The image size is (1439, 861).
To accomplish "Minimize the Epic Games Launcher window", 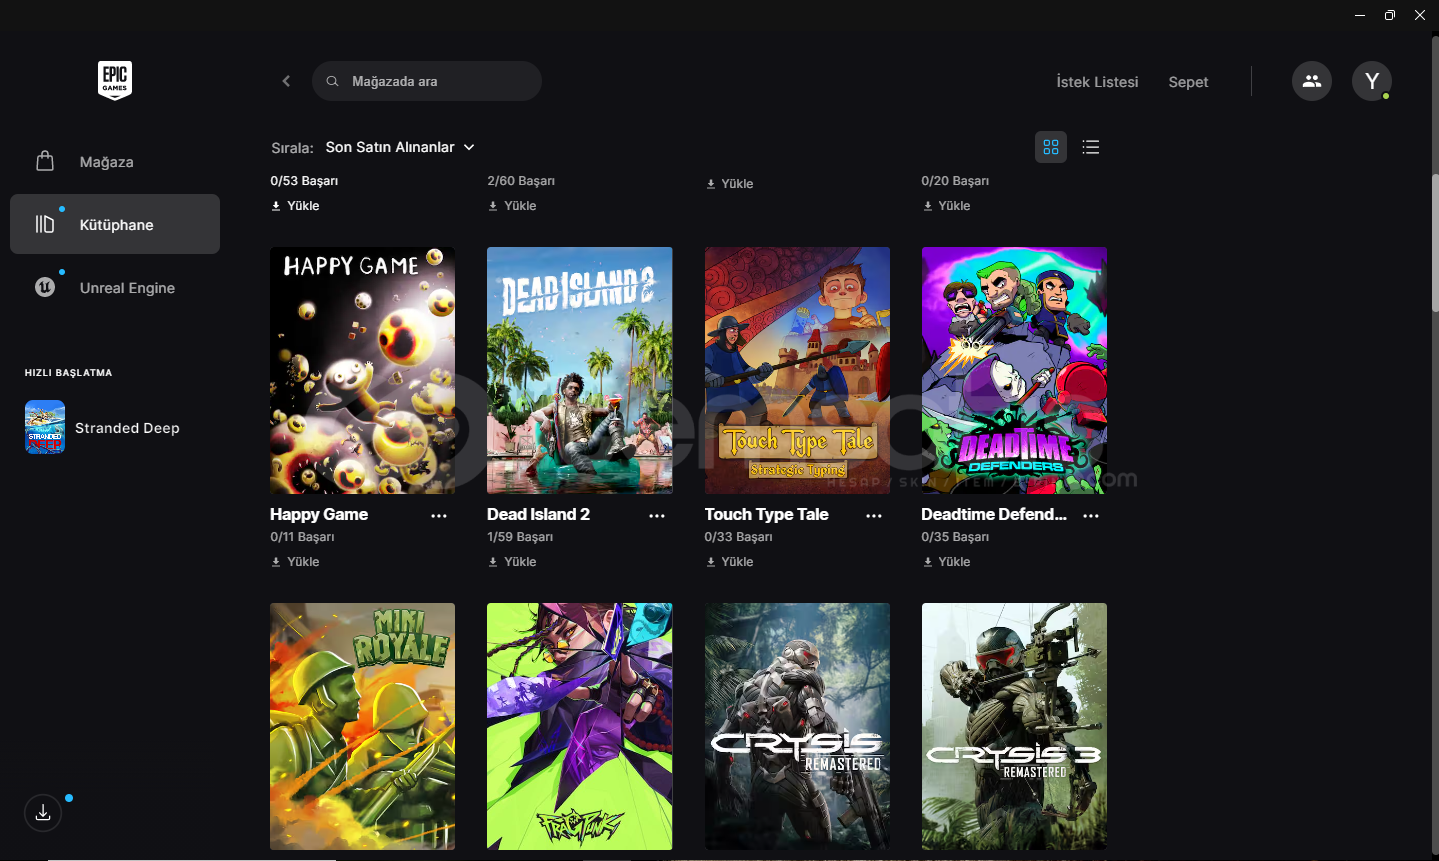I will 1360,15.
